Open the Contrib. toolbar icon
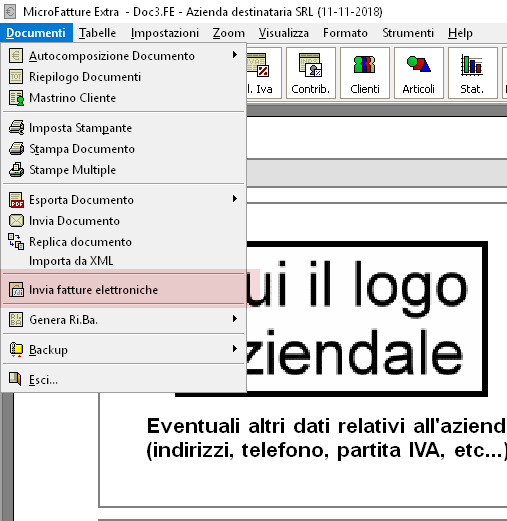Image resolution: width=507 pixels, height=521 pixels. click(x=311, y=73)
